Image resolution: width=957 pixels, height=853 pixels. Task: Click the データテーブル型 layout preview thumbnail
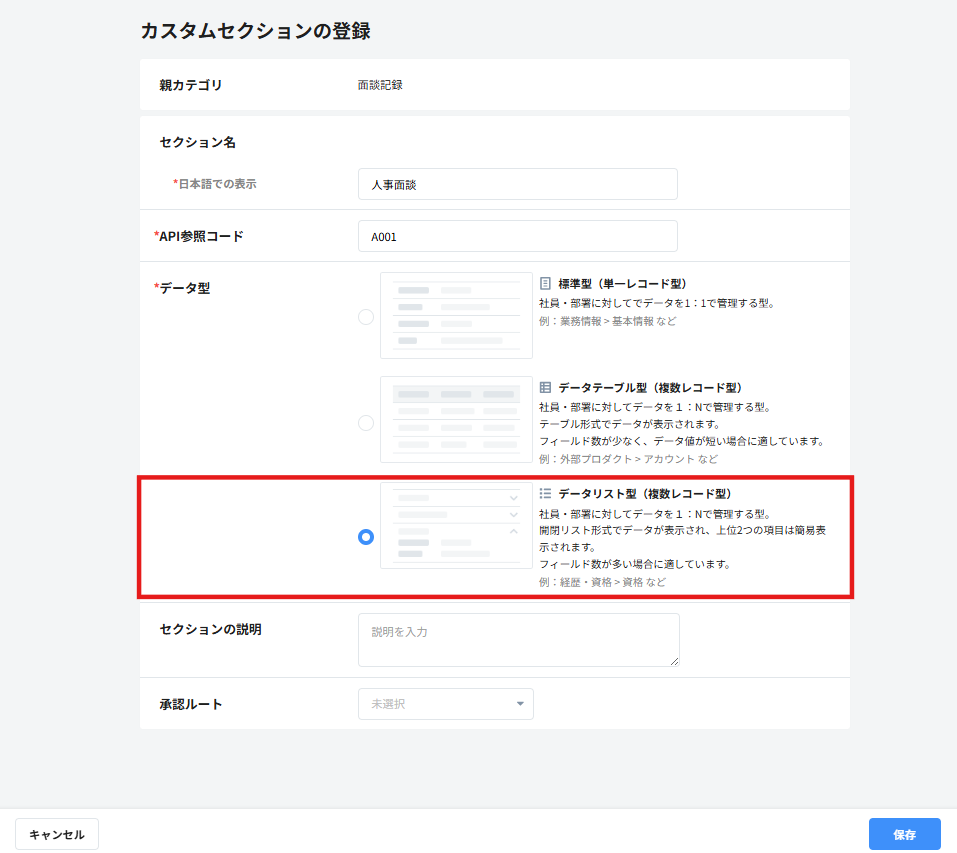(456, 419)
